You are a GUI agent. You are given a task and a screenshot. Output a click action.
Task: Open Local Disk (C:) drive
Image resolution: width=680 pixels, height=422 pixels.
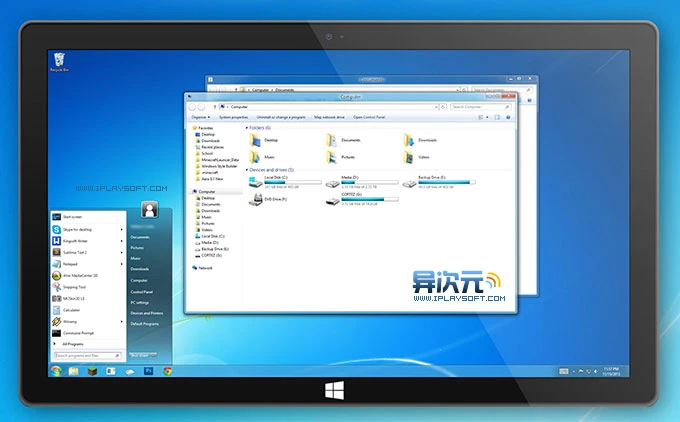click(285, 182)
